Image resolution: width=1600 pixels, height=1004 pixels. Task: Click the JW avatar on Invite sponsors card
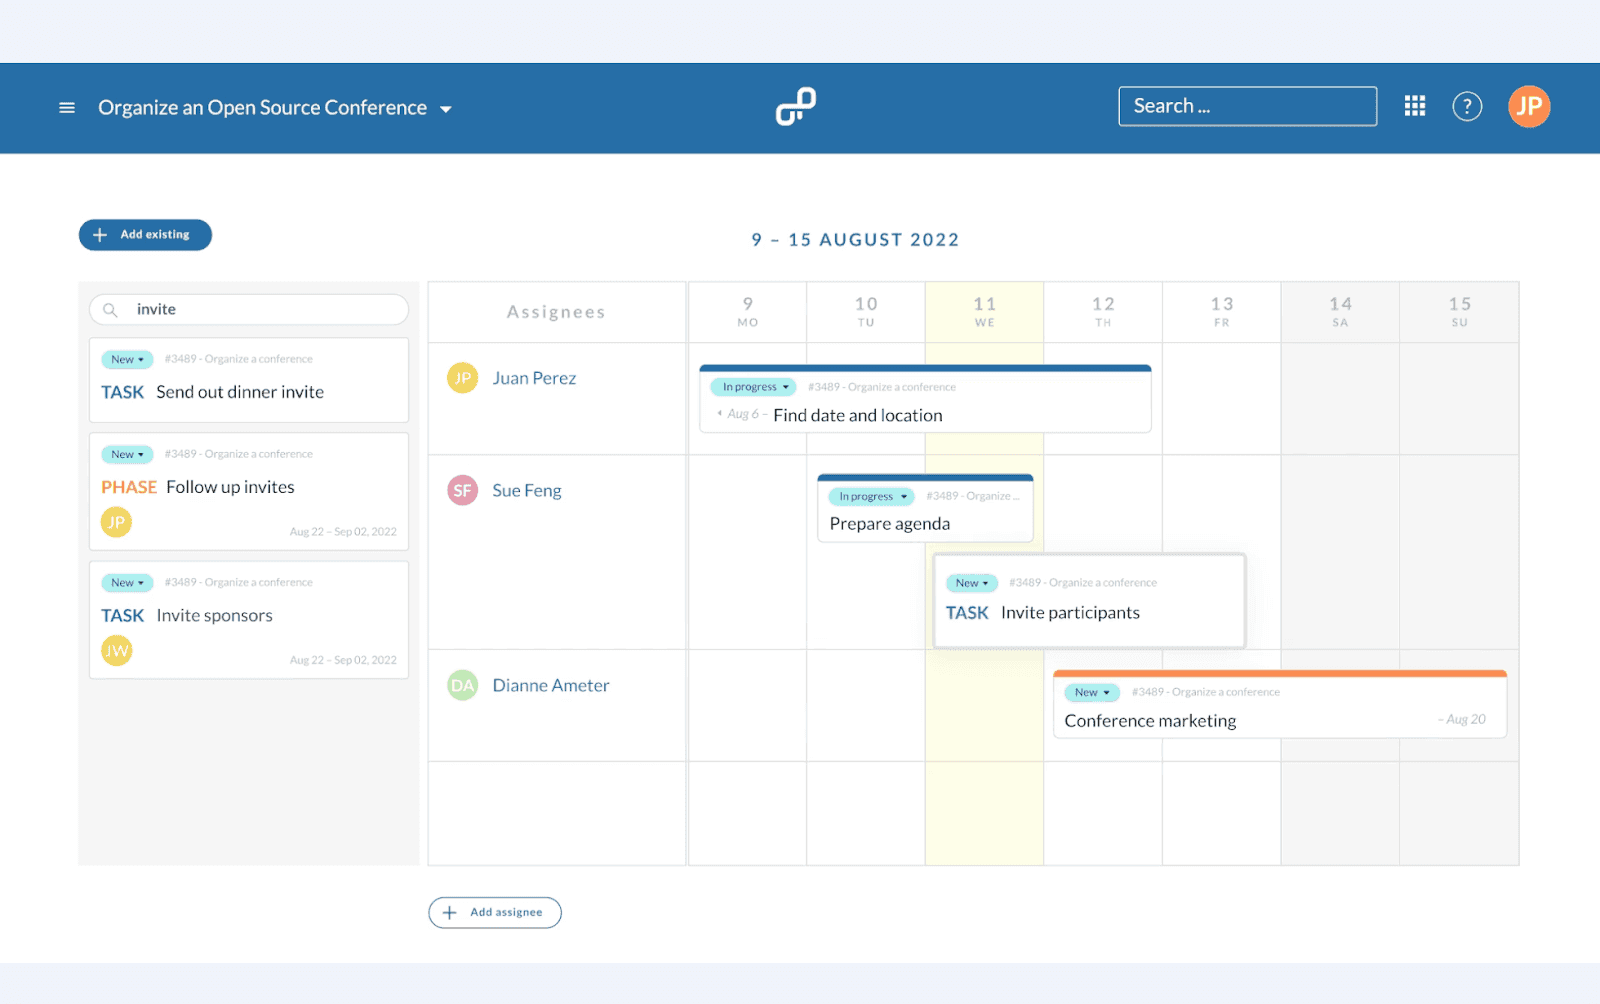click(x=117, y=650)
